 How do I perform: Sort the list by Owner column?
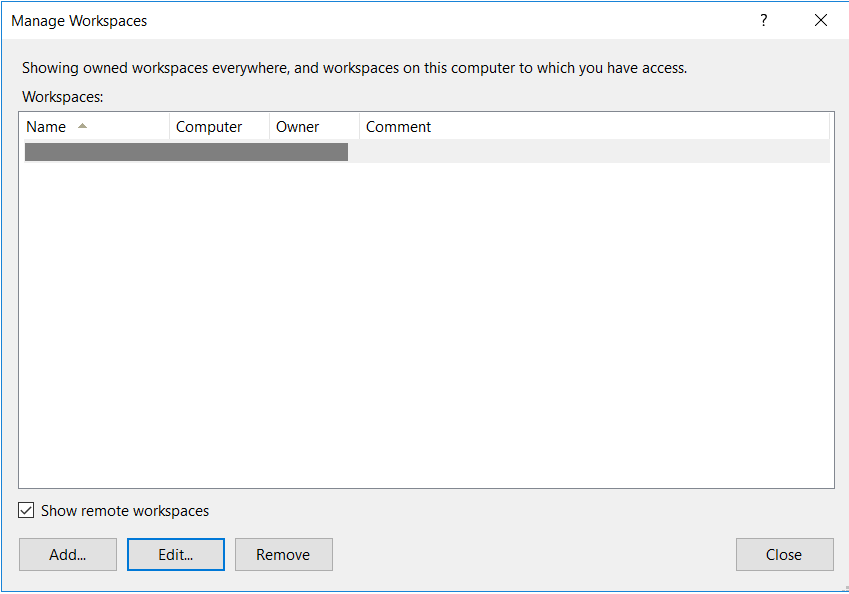pyautogui.click(x=298, y=127)
